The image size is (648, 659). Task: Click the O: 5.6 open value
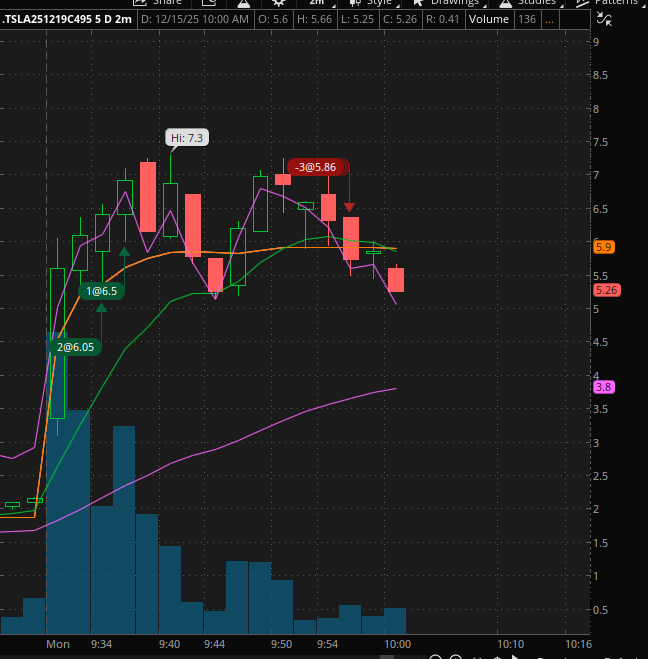pos(273,19)
